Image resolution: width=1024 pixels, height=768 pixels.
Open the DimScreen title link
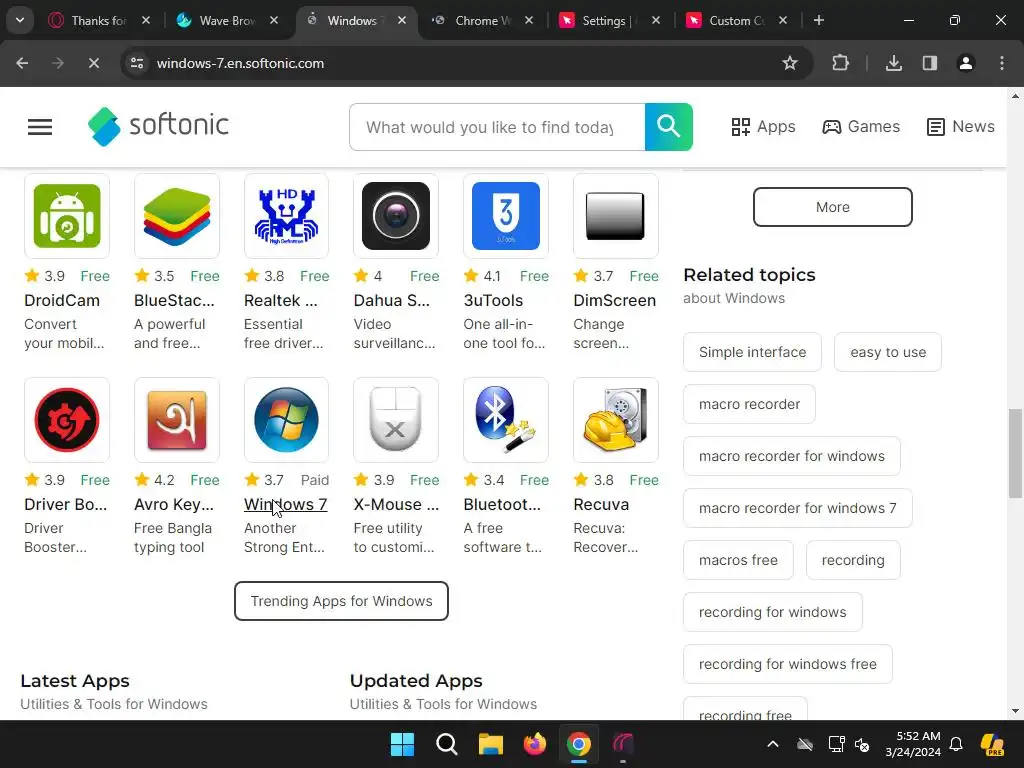615,300
